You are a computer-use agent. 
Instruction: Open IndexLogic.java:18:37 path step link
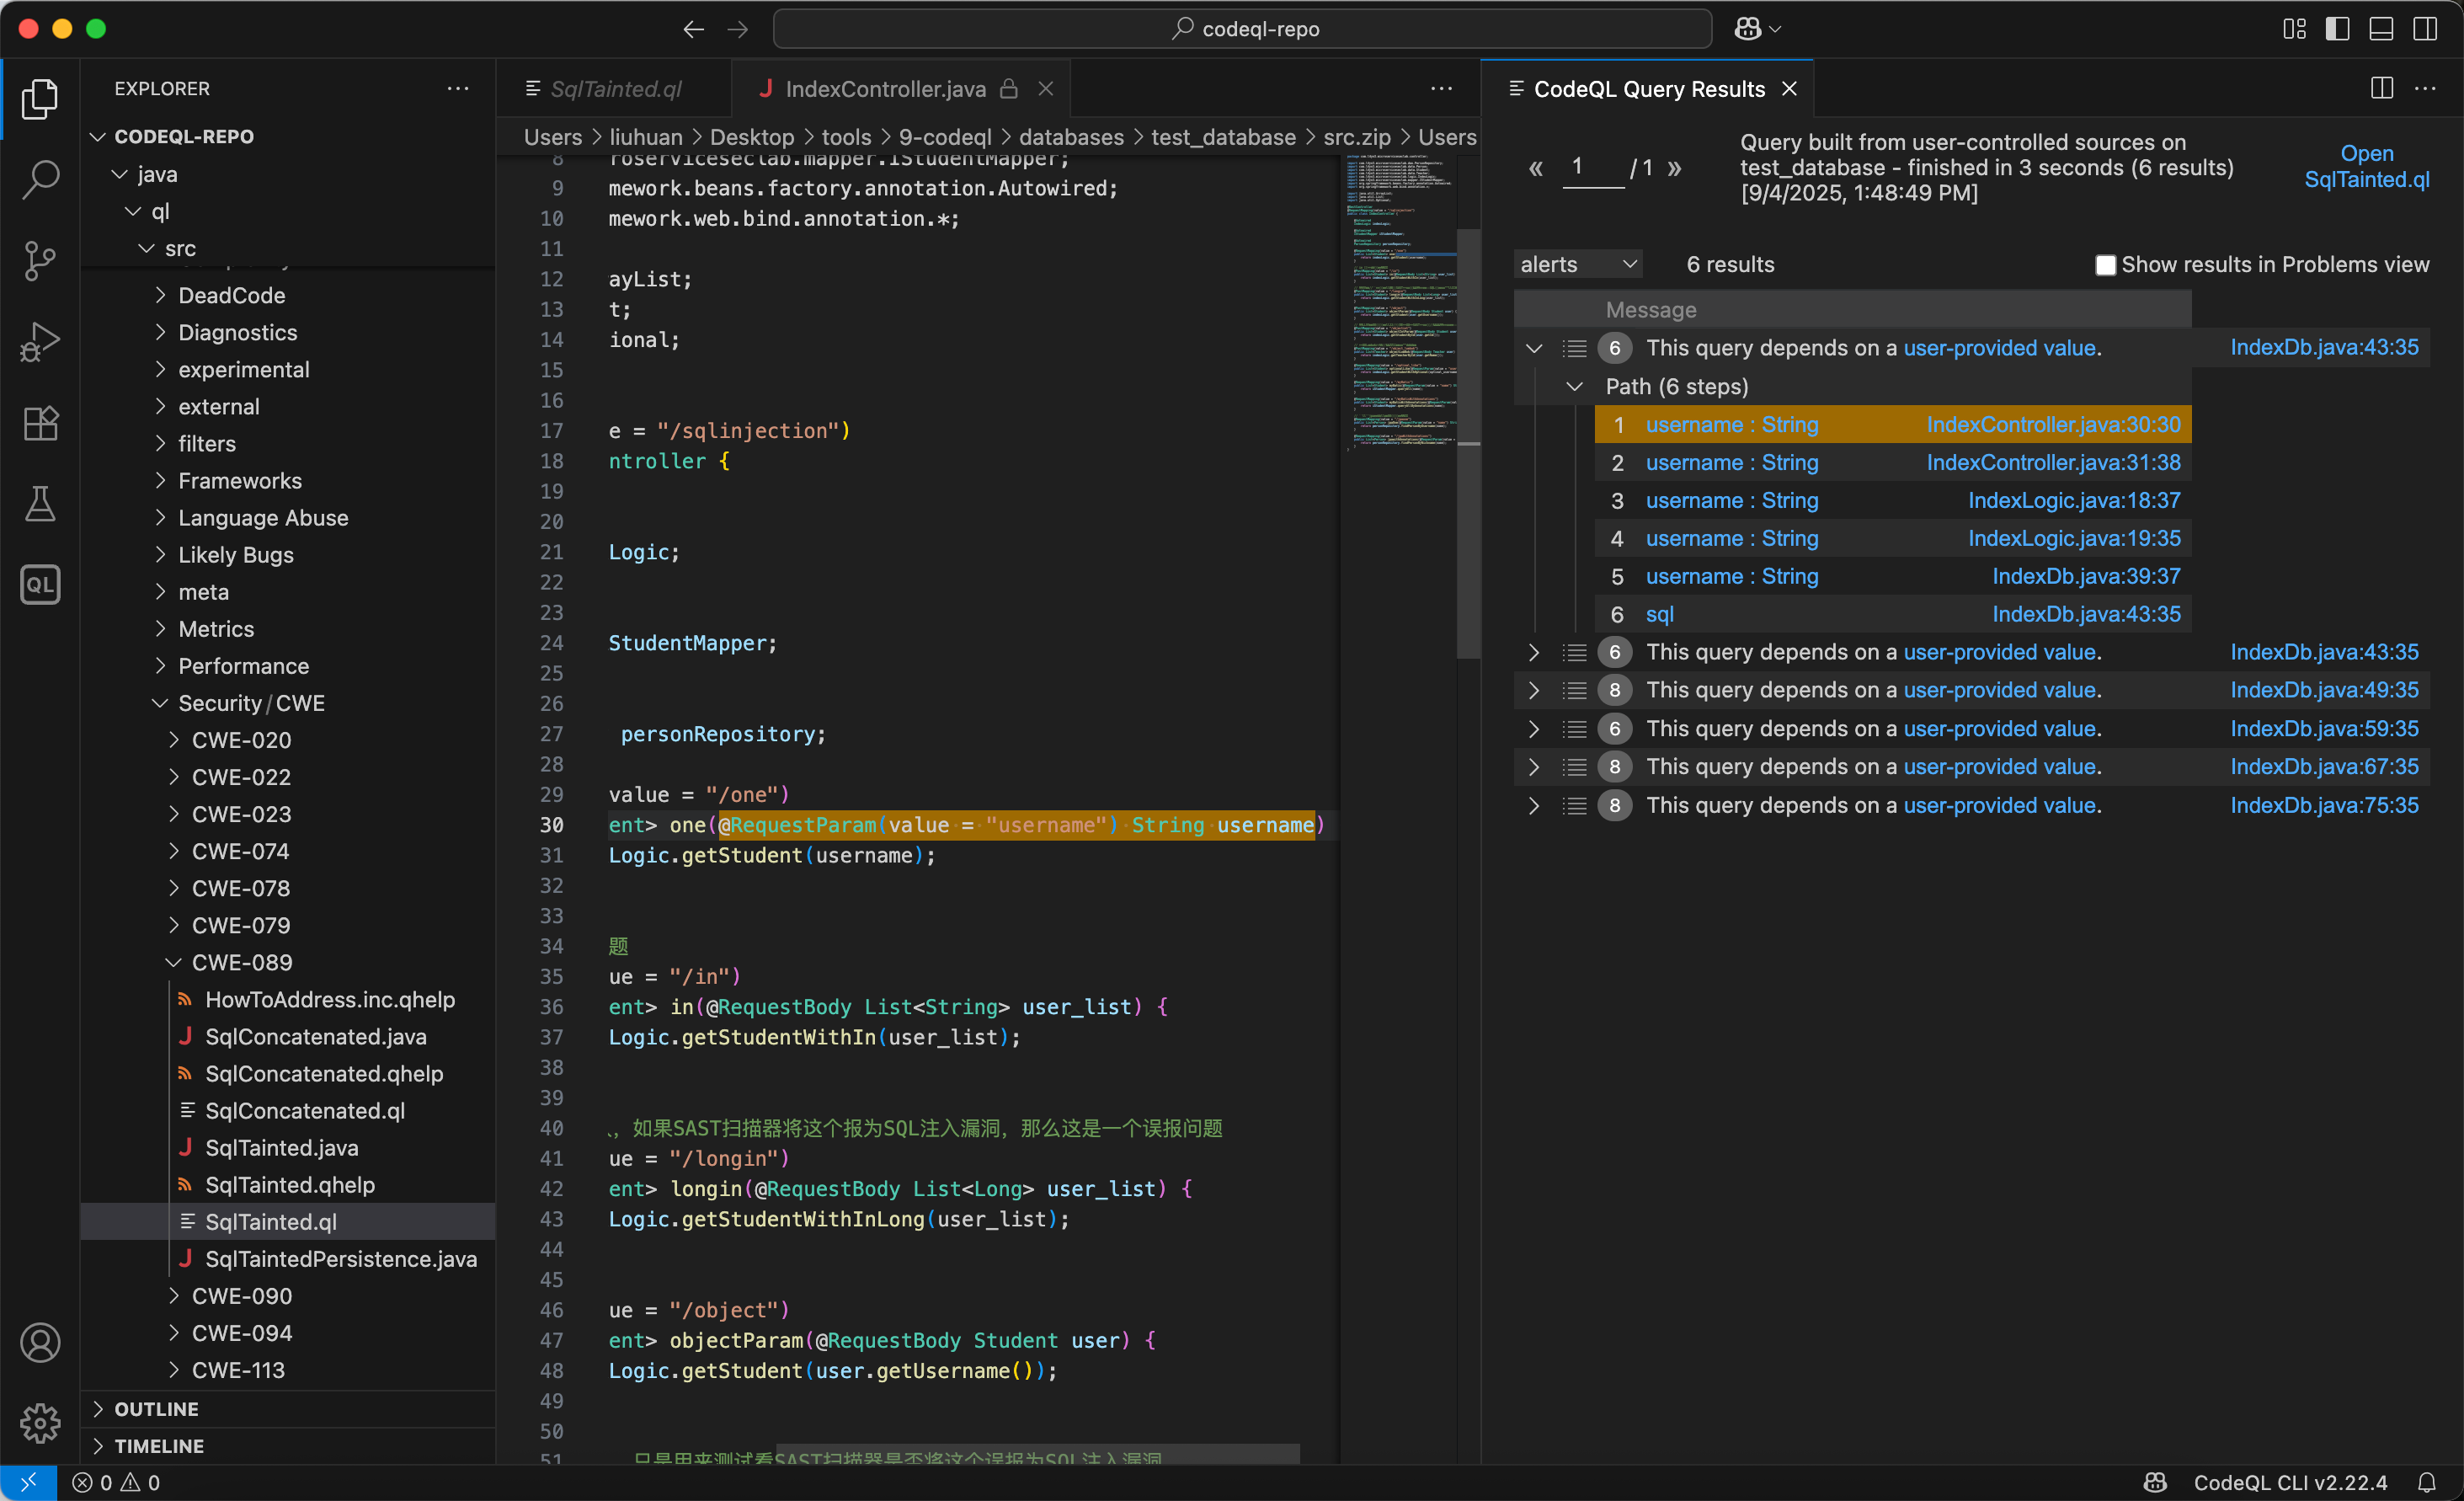click(2074, 500)
